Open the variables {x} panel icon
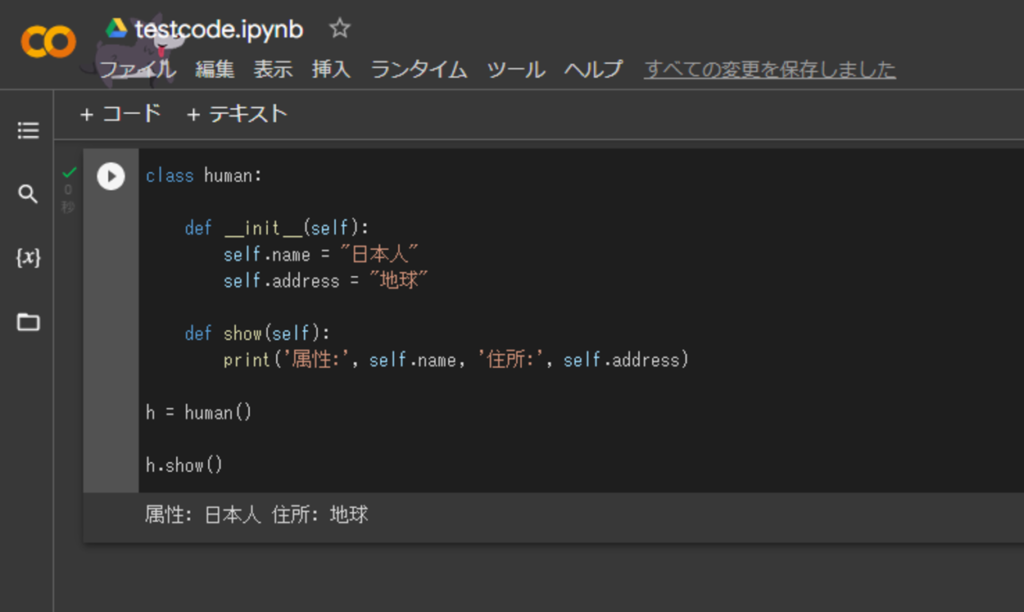 pos(28,257)
